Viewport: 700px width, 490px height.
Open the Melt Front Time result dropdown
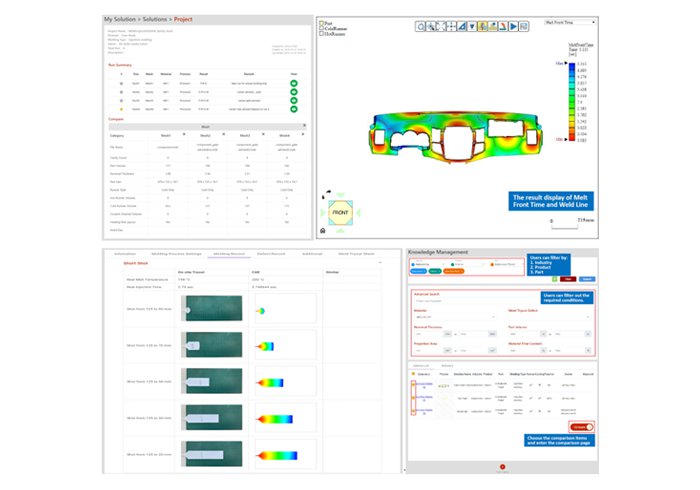point(570,22)
